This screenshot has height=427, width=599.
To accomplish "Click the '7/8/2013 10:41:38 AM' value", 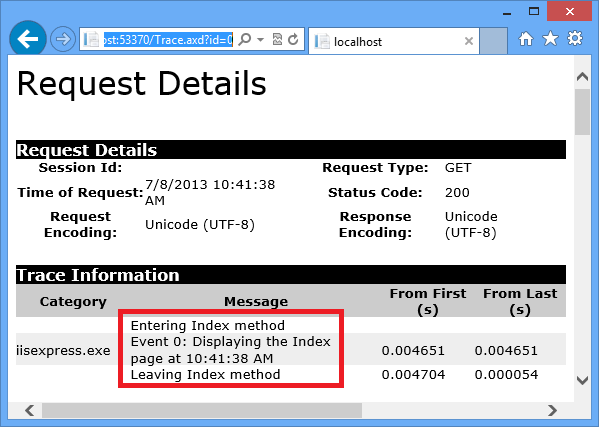I will (x=210, y=192).
